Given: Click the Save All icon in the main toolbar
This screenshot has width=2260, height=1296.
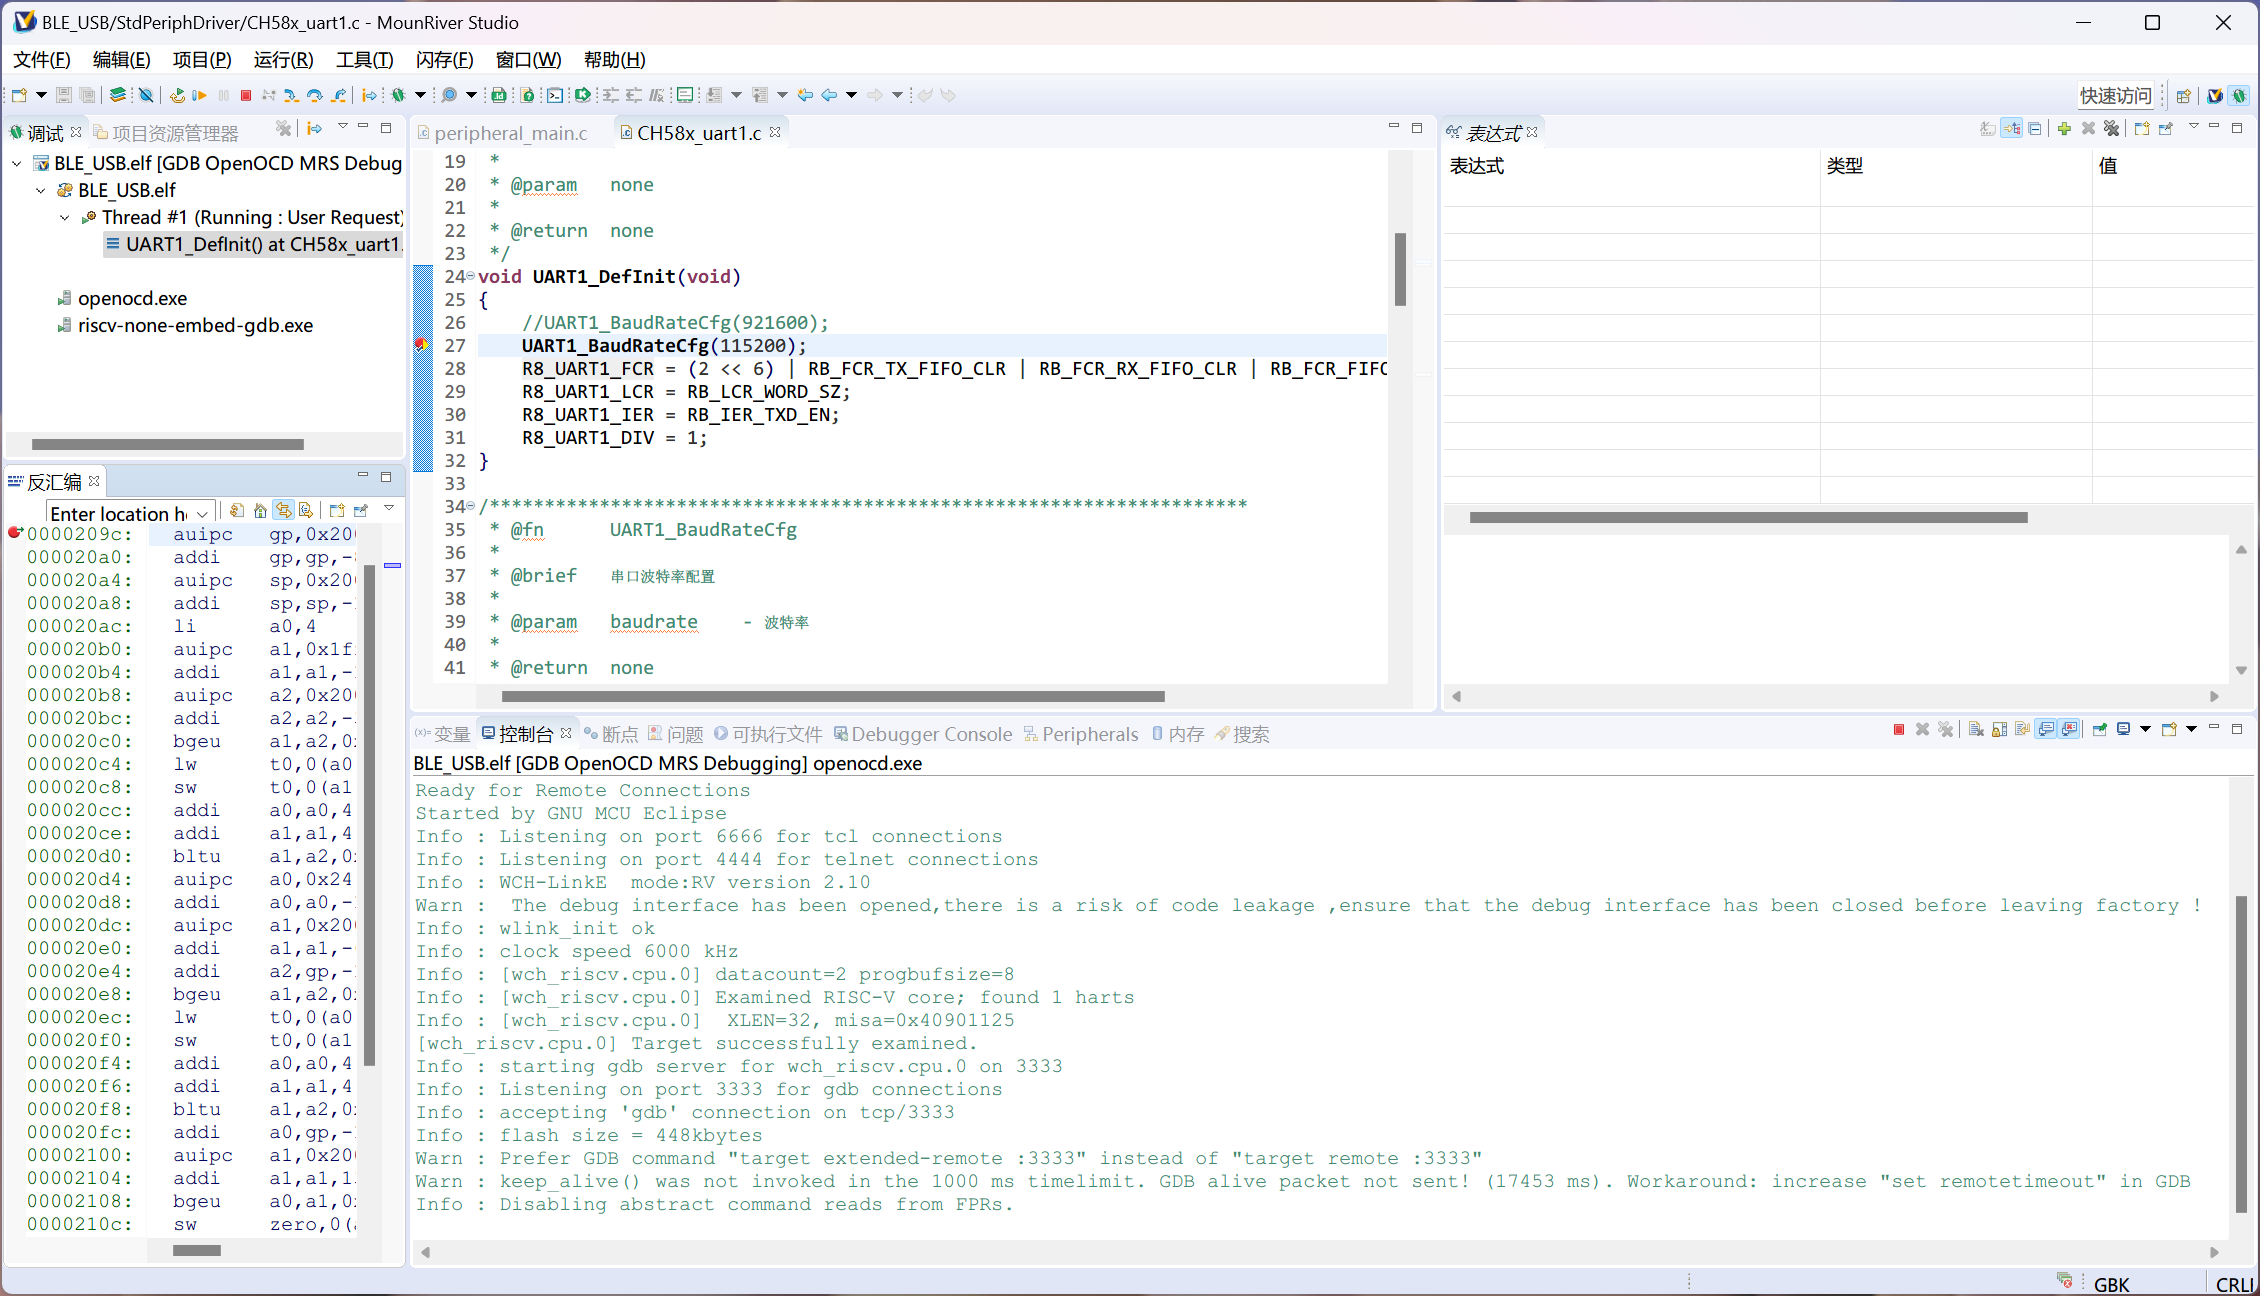Looking at the screenshot, I should click(x=88, y=95).
